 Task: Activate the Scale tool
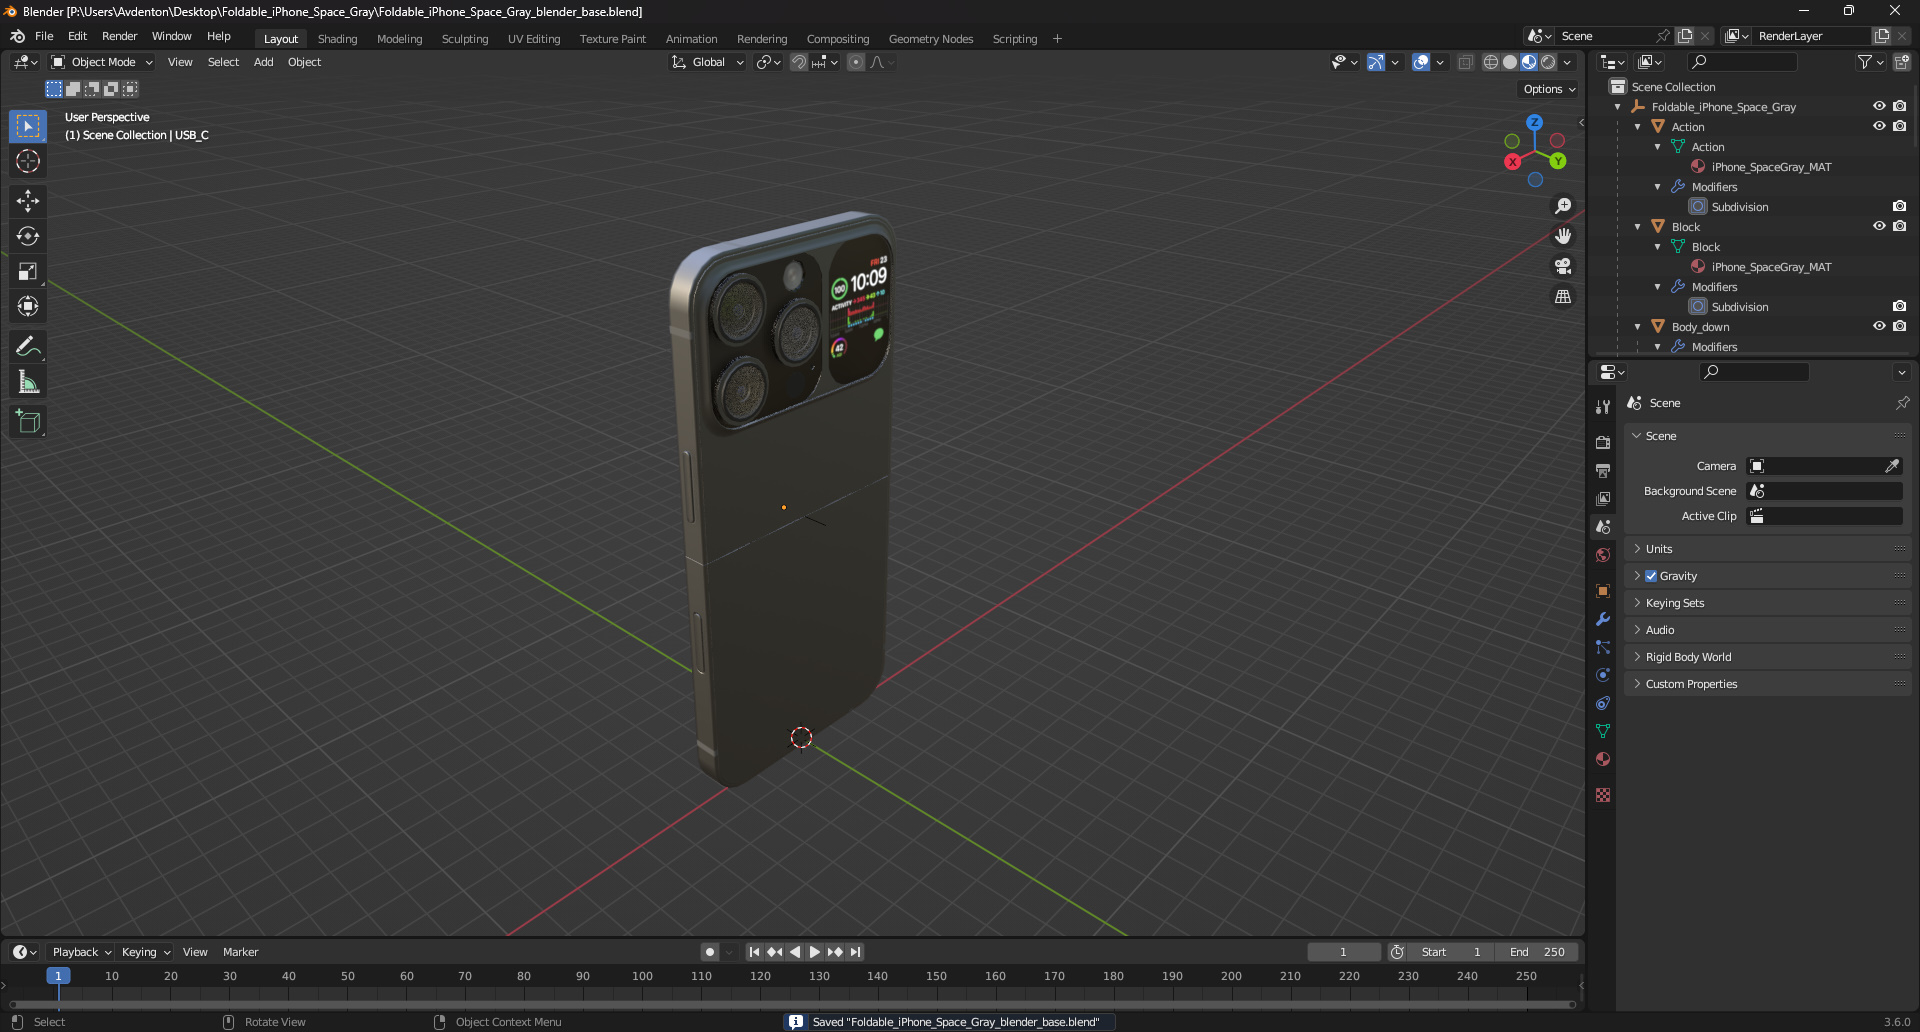pos(28,271)
